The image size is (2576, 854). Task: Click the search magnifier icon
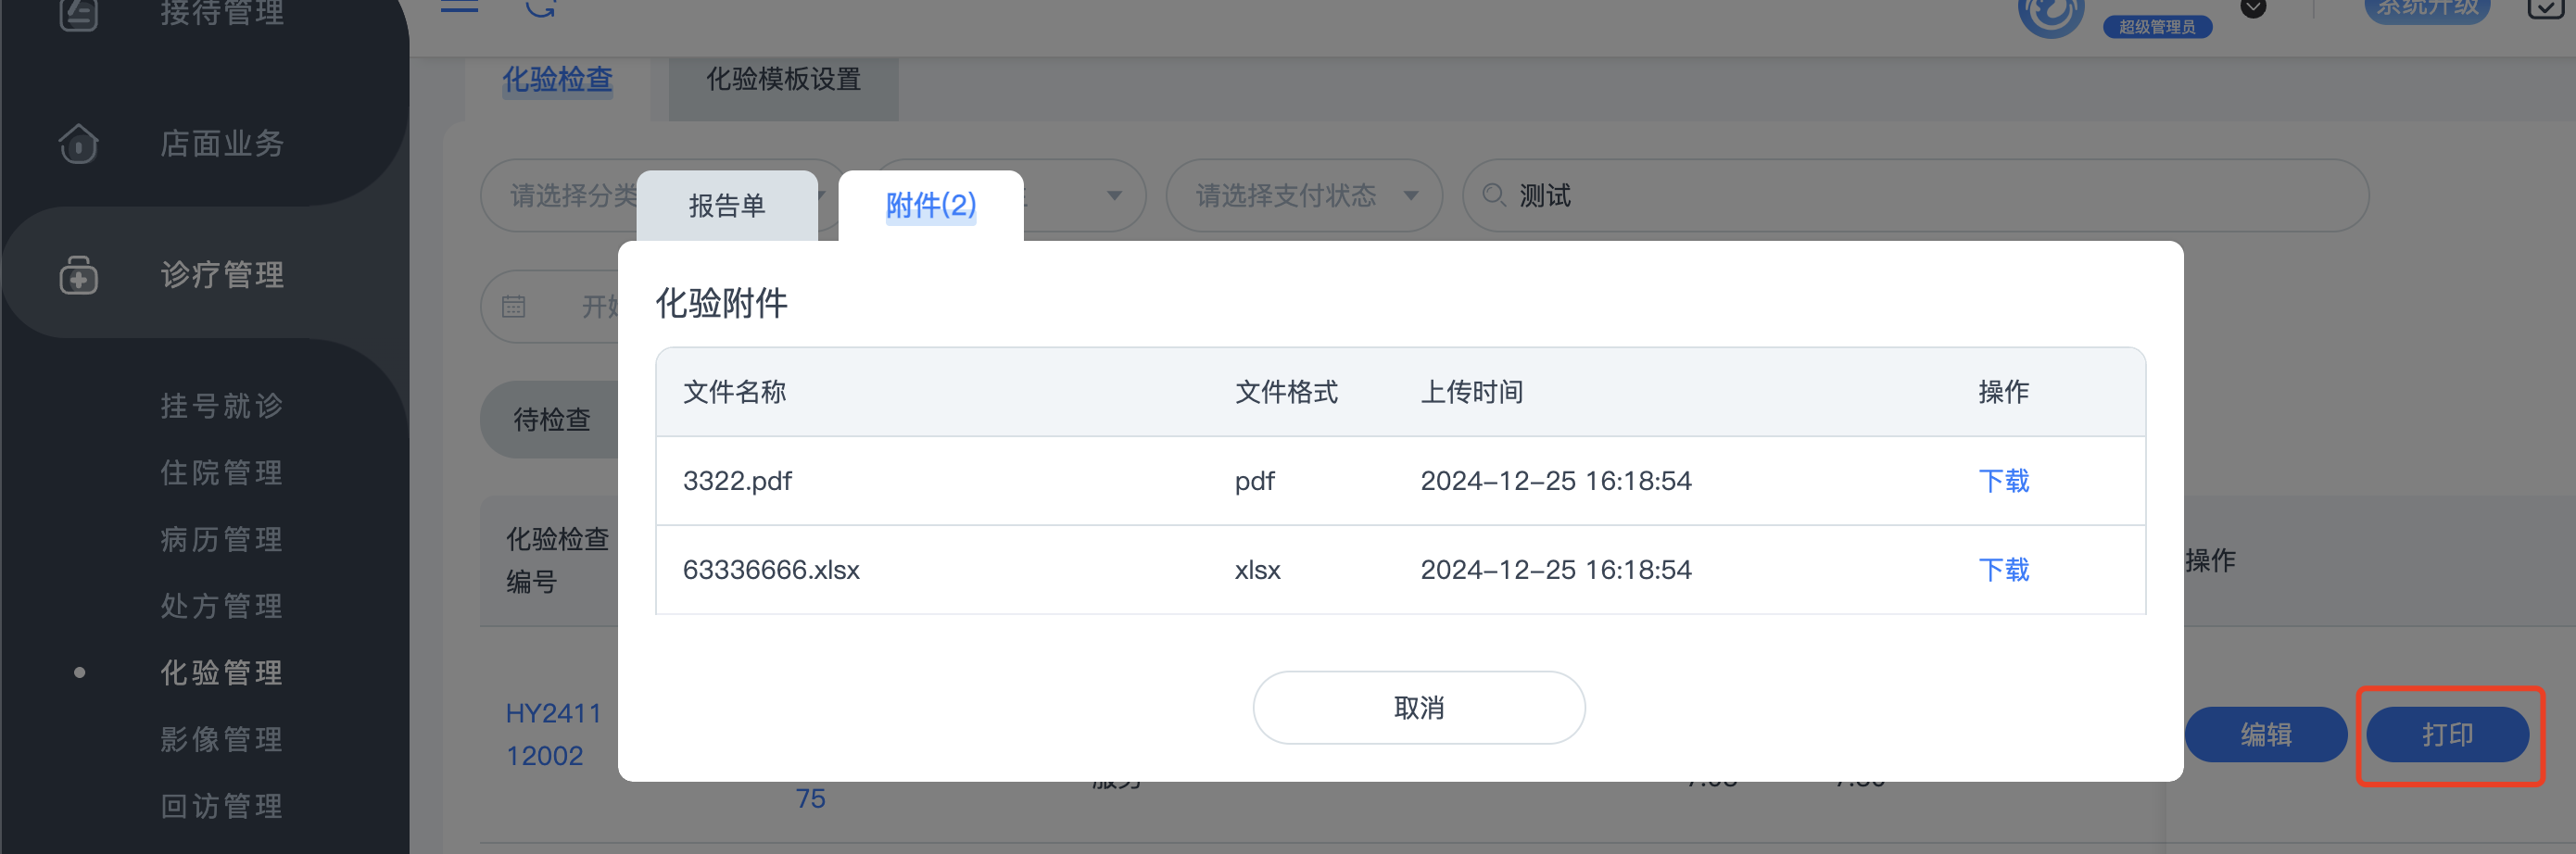pyautogui.click(x=1493, y=195)
